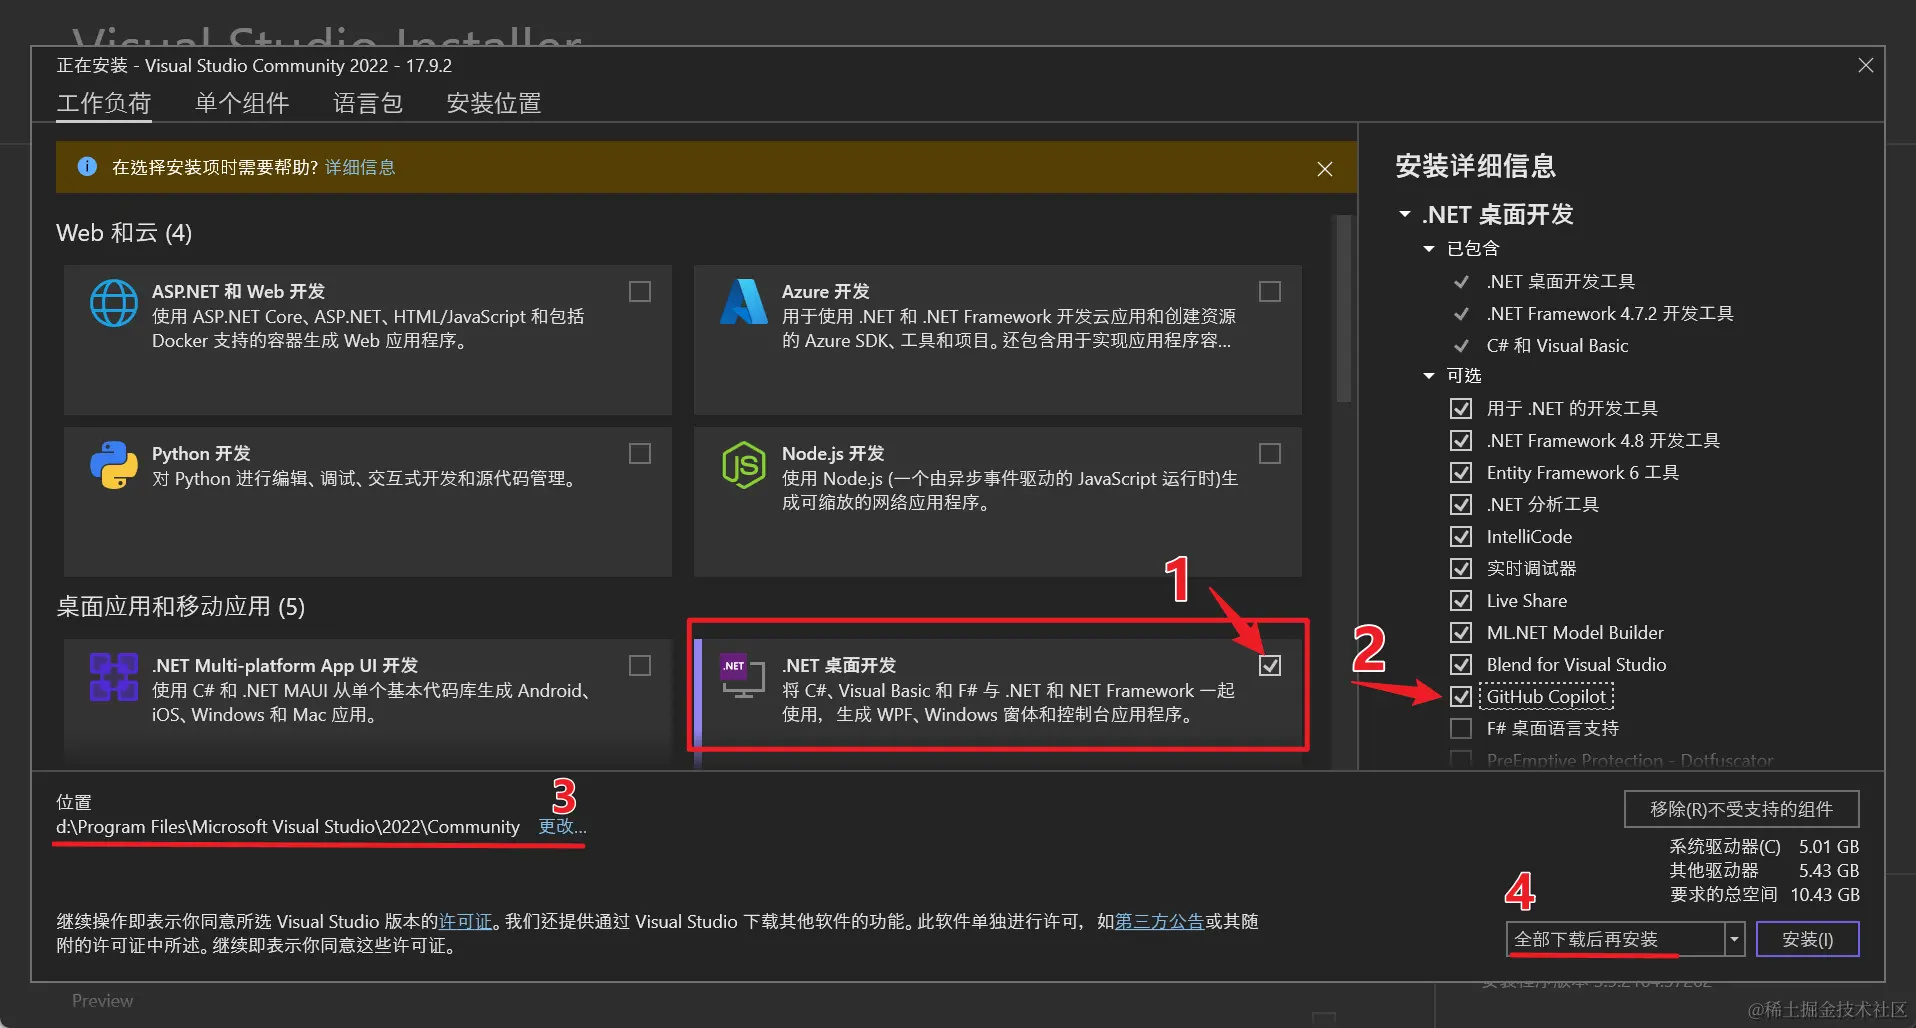Click the 系统驱动器(C) 5.01 GB entry
The height and width of the screenshot is (1028, 1916).
[x=1765, y=846]
